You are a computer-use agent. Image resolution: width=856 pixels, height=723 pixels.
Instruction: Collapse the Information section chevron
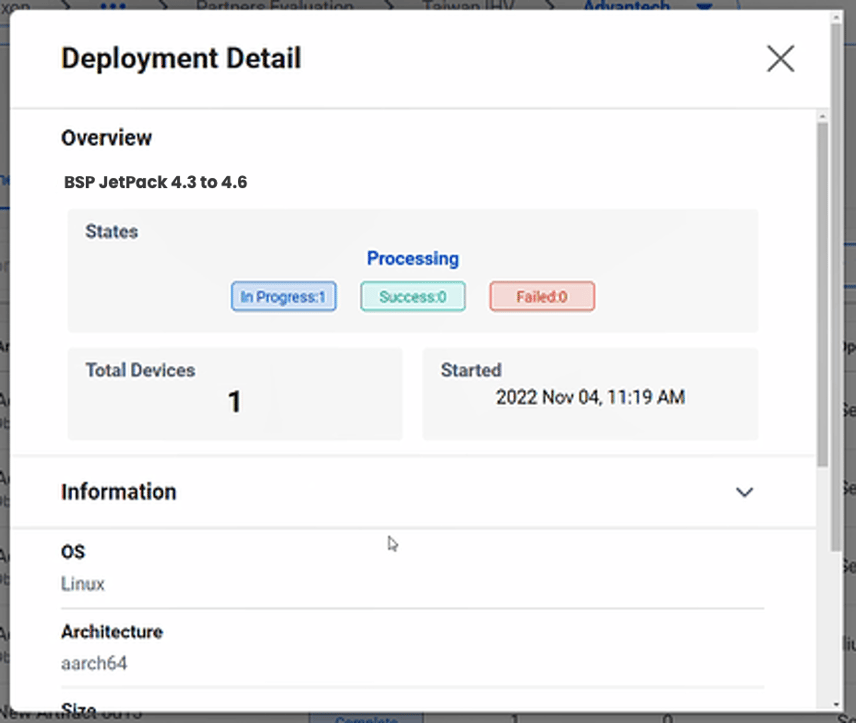(744, 492)
